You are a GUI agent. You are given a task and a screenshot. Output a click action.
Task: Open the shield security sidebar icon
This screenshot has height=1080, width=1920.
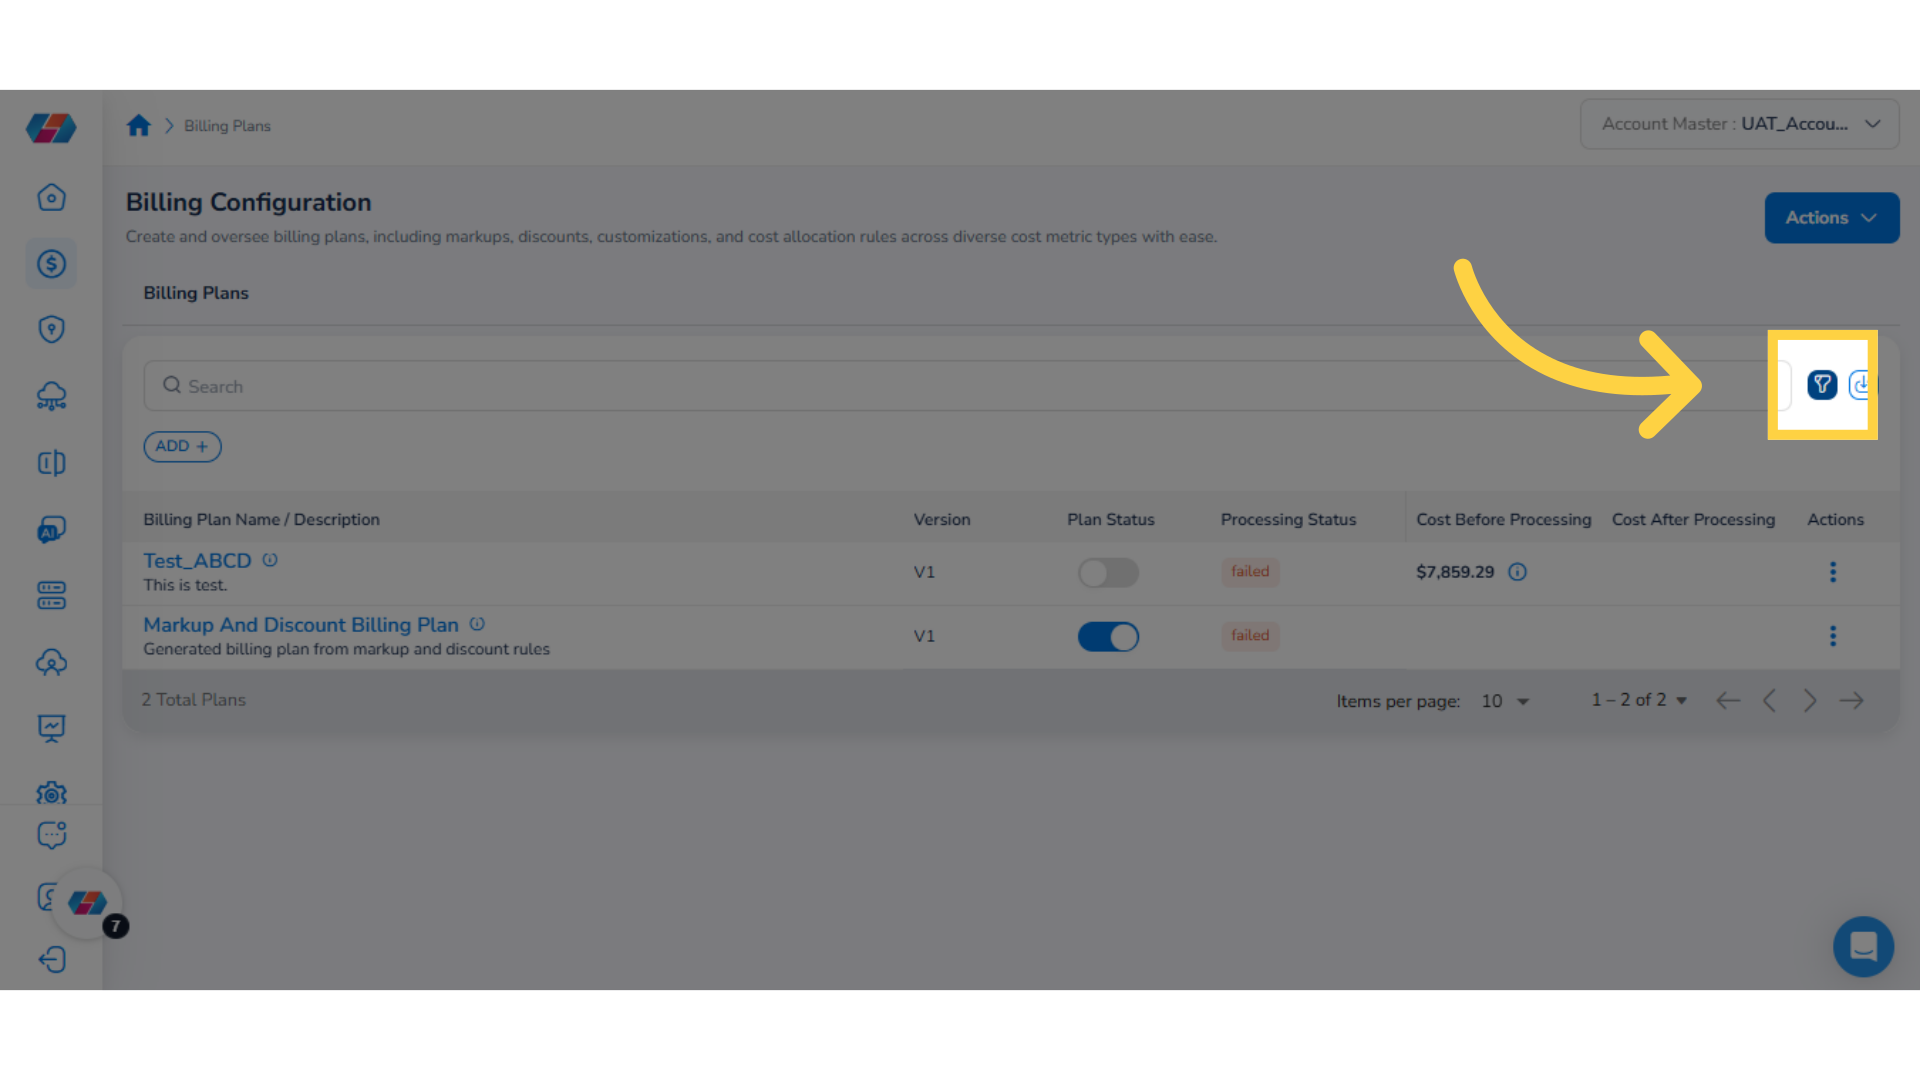click(51, 329)
